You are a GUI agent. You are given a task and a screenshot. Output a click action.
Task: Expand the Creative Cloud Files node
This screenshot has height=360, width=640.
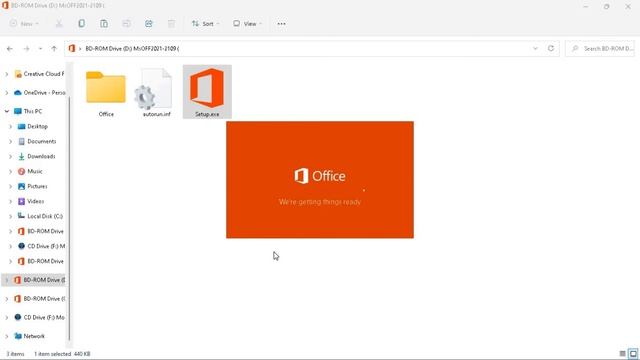click(7, 74)
